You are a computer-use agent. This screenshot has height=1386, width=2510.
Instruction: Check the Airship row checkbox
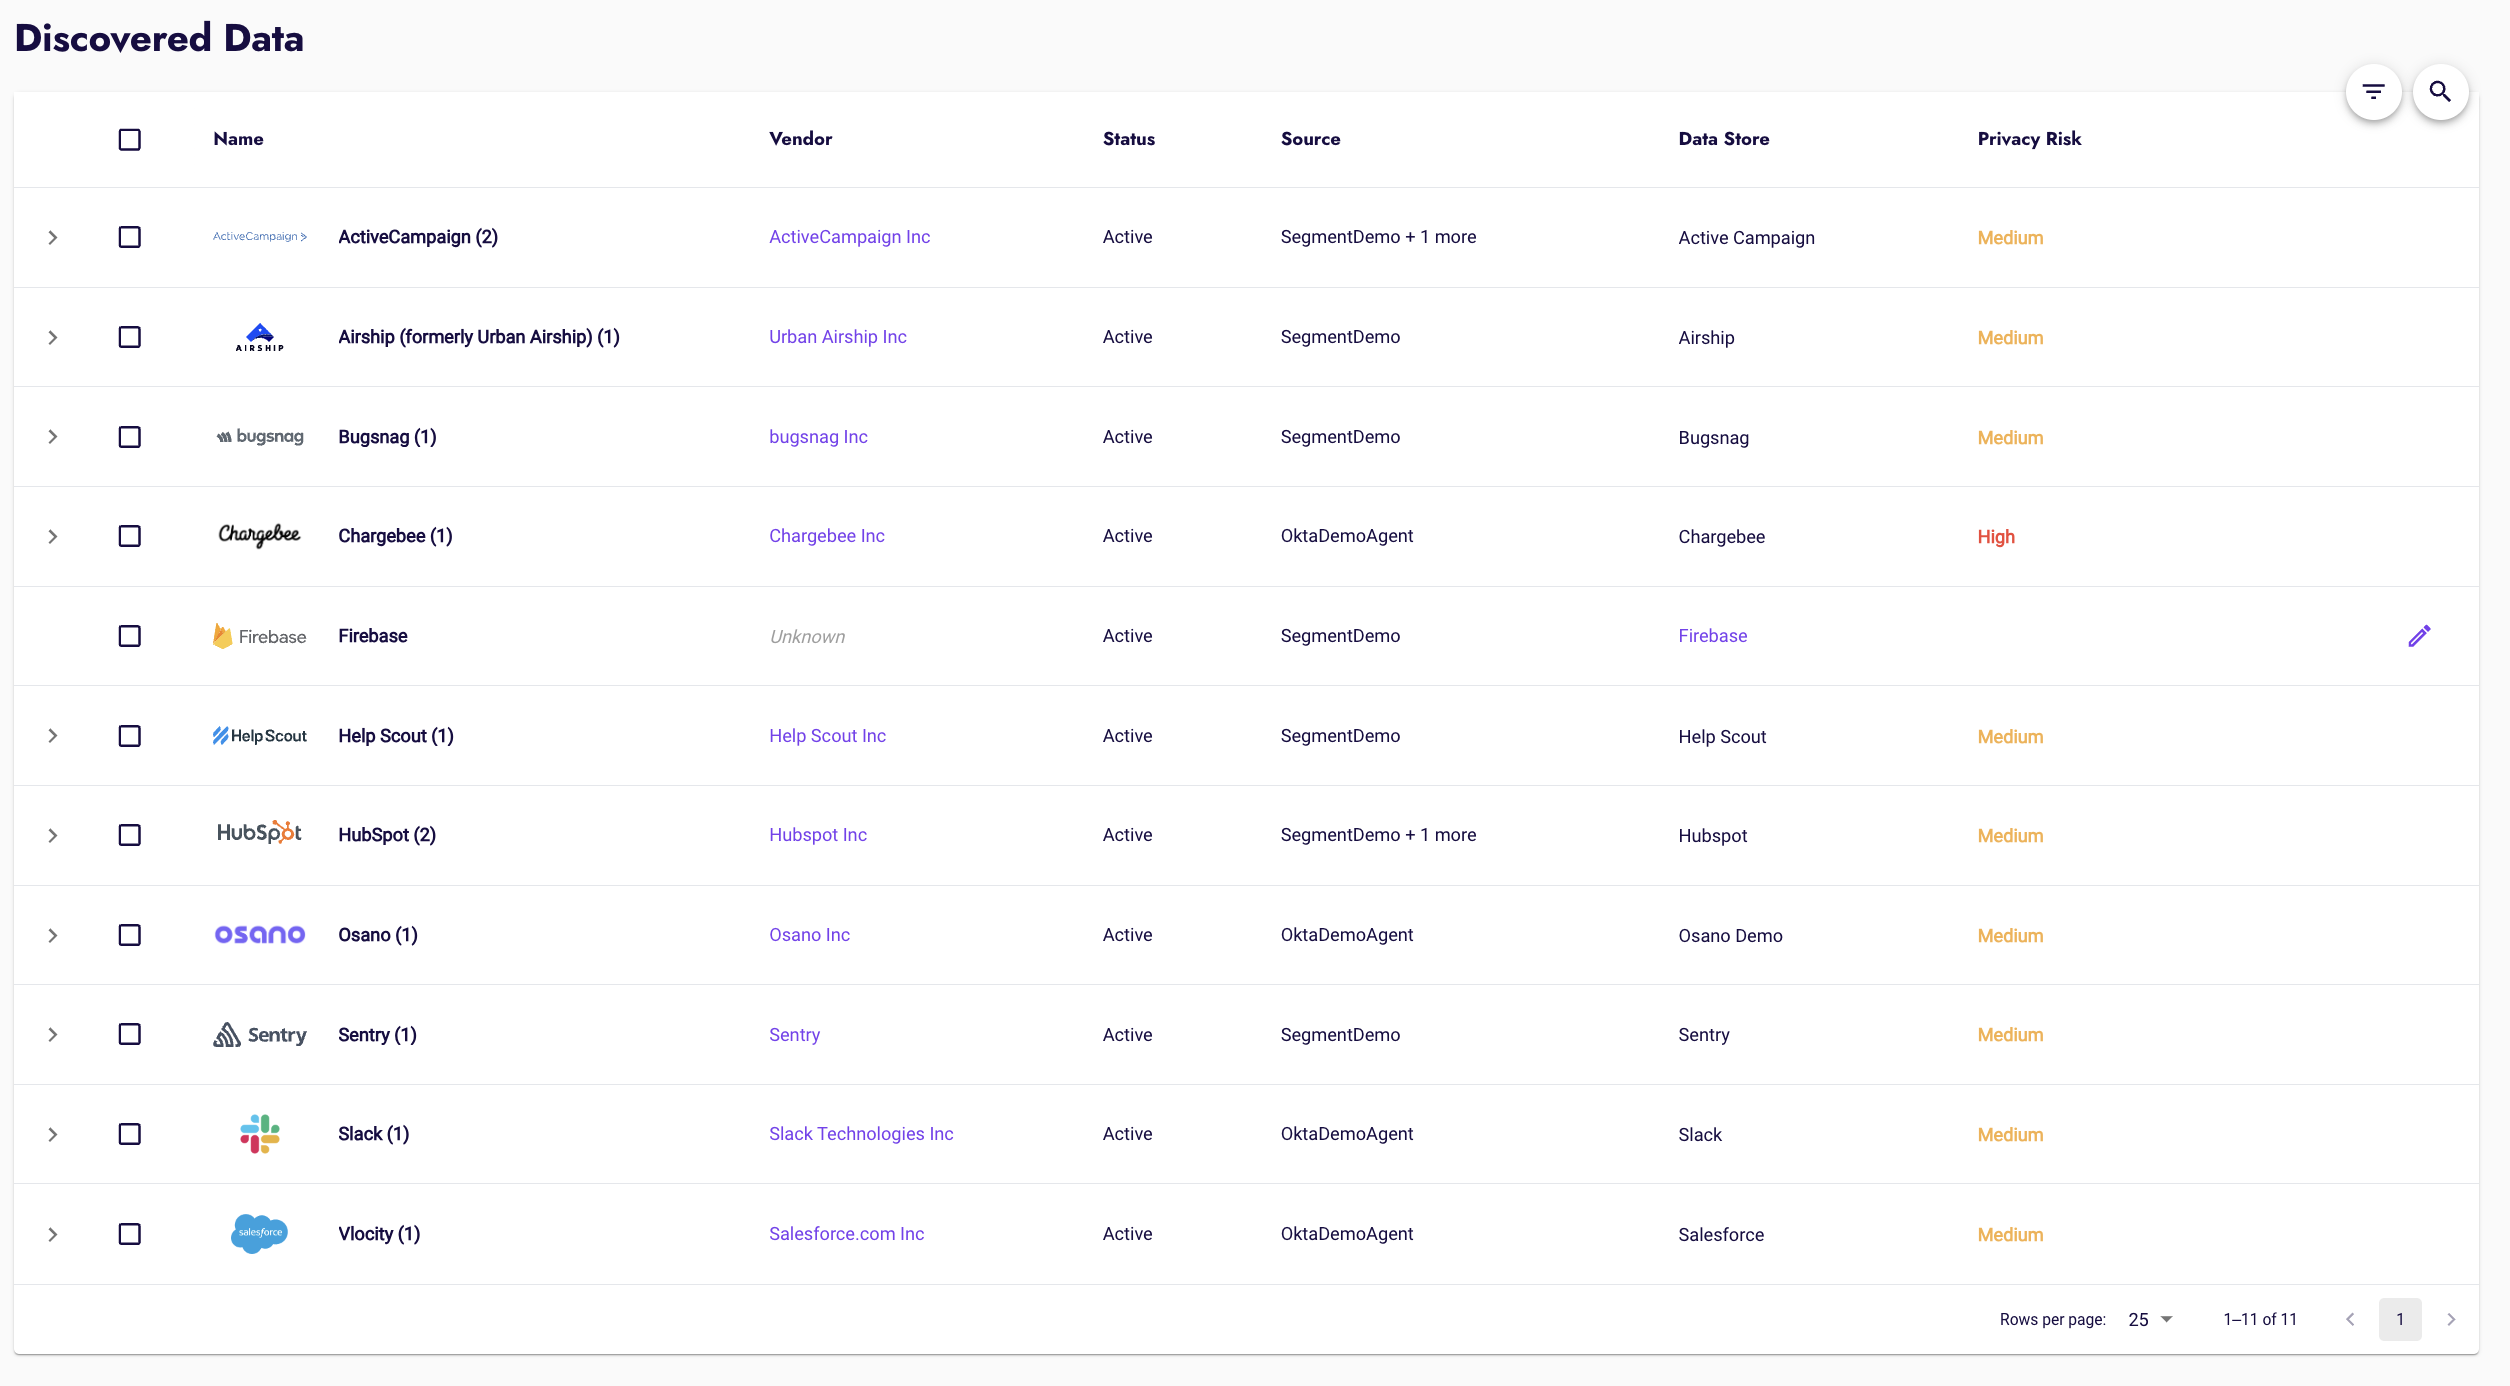click(130, 337)
